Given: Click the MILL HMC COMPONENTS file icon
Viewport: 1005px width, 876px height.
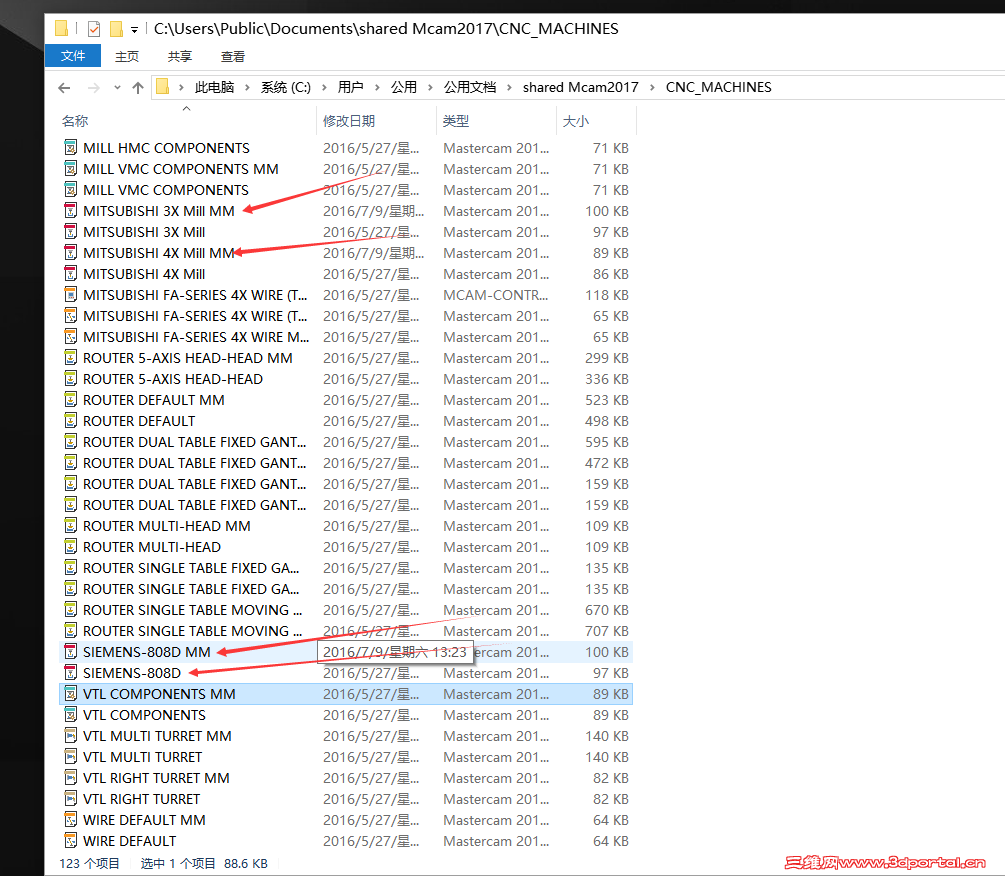Looking at the screenshot, I should coord(71,148).
